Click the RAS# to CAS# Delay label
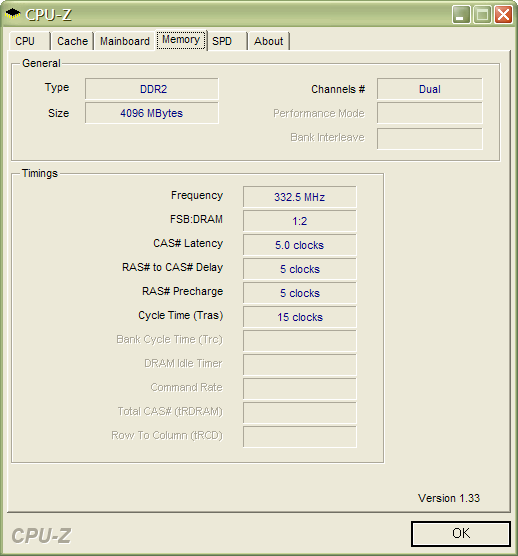The height and width of the screenshot is (556, 518). click(172, 267)
